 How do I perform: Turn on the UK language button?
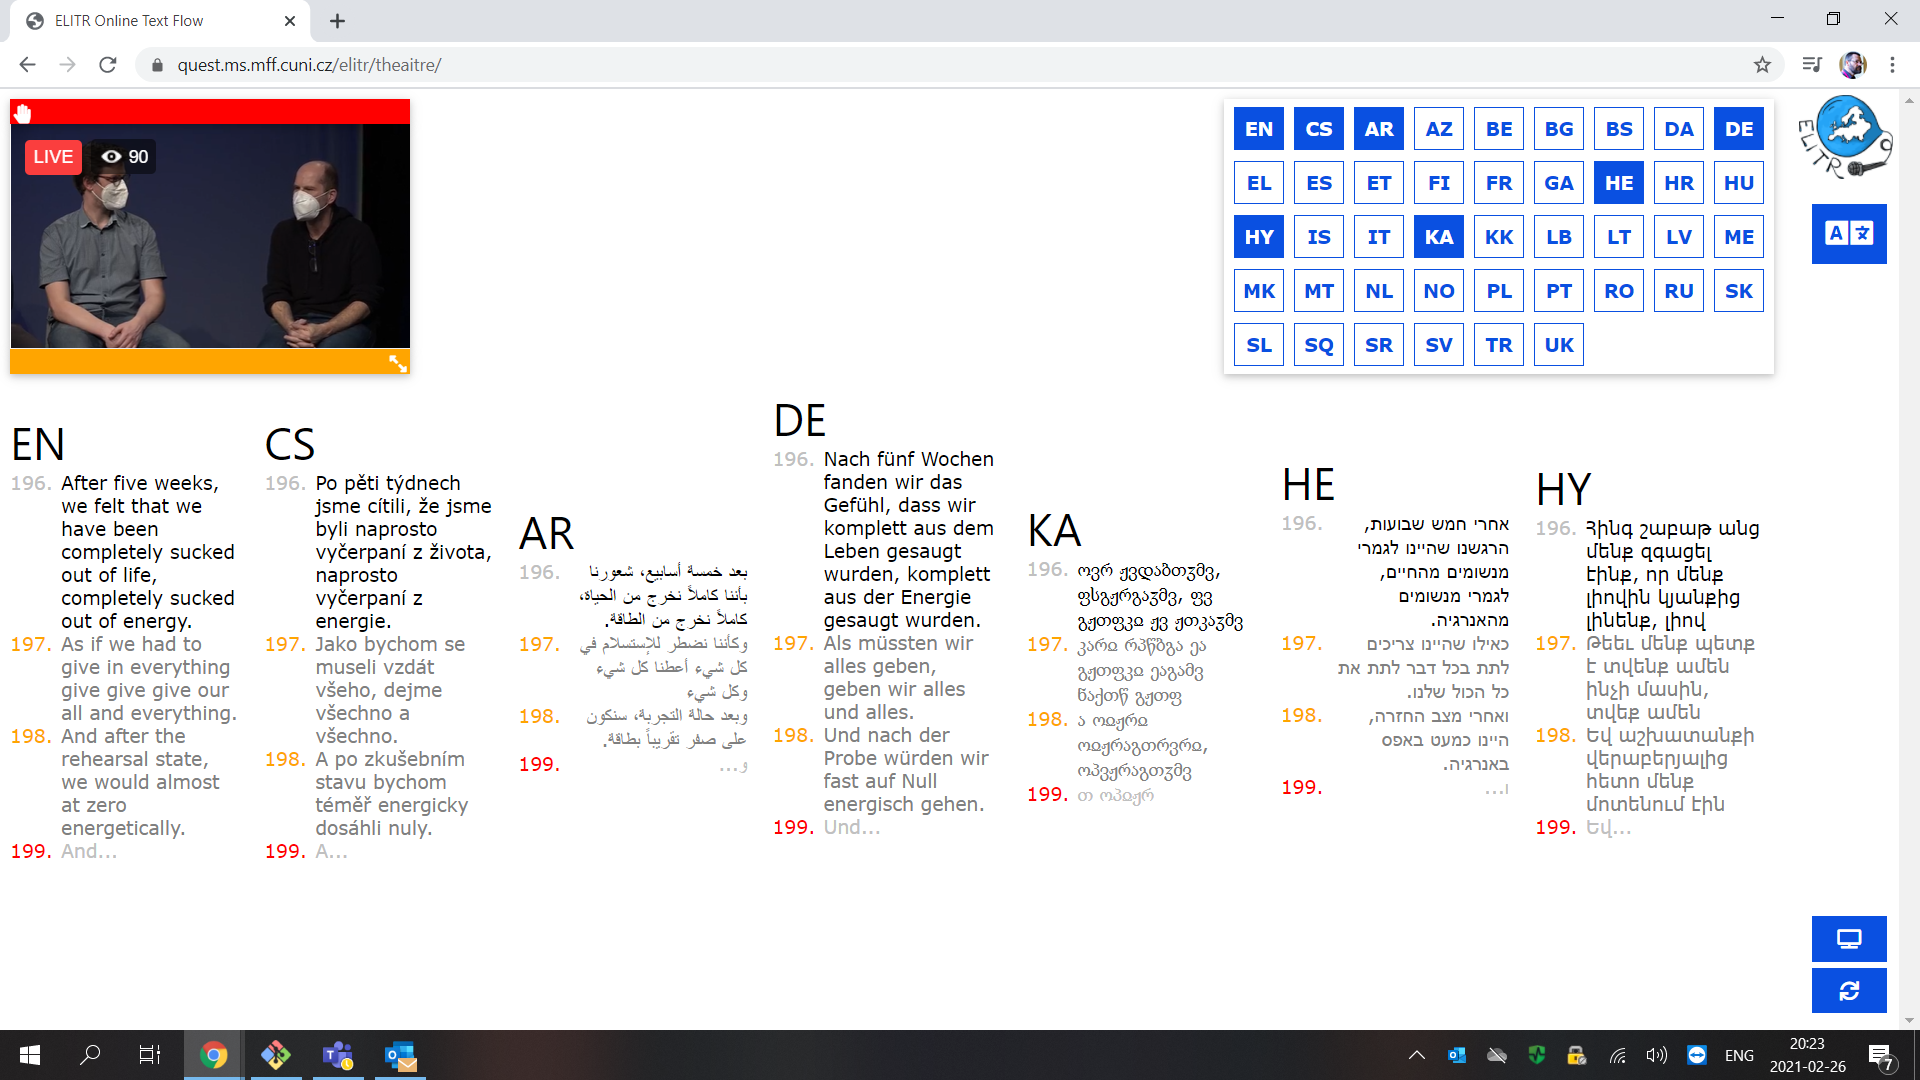[x=1558, y=345]
